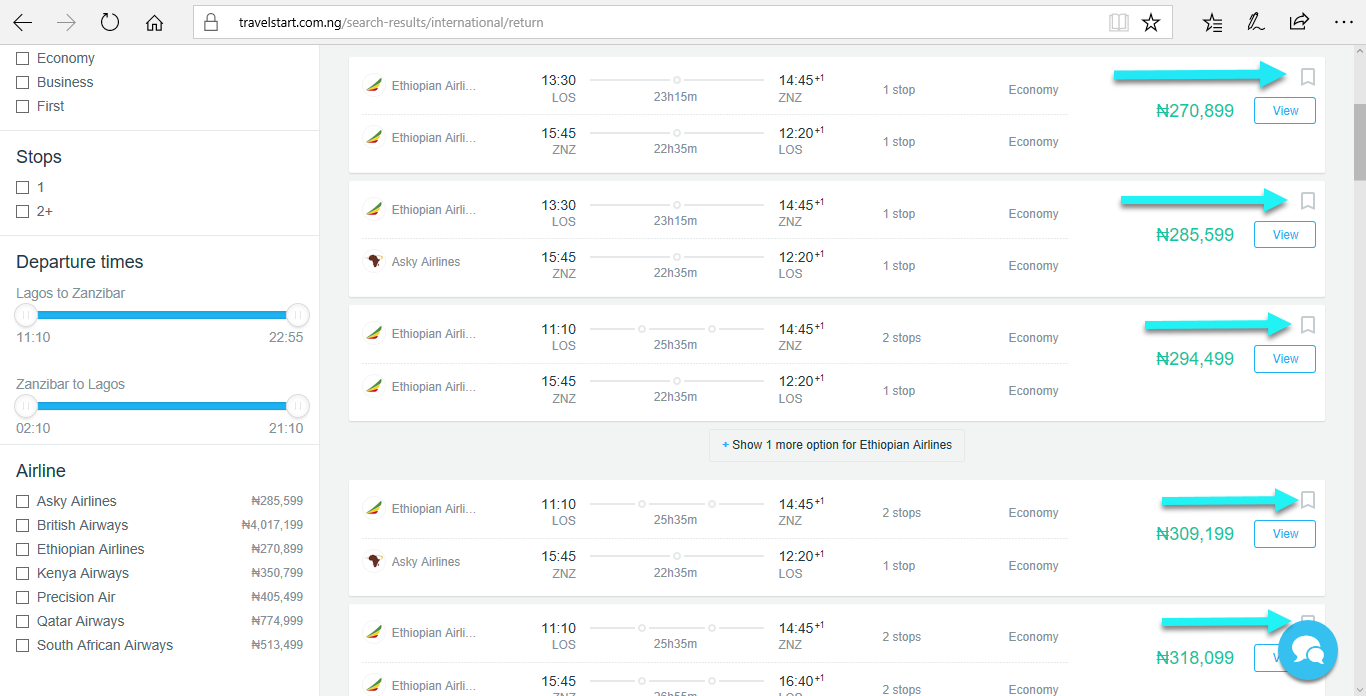Tick the Business cabin checkbox
The height and width of the screenshot is (696, 1366).
[23, 82]
